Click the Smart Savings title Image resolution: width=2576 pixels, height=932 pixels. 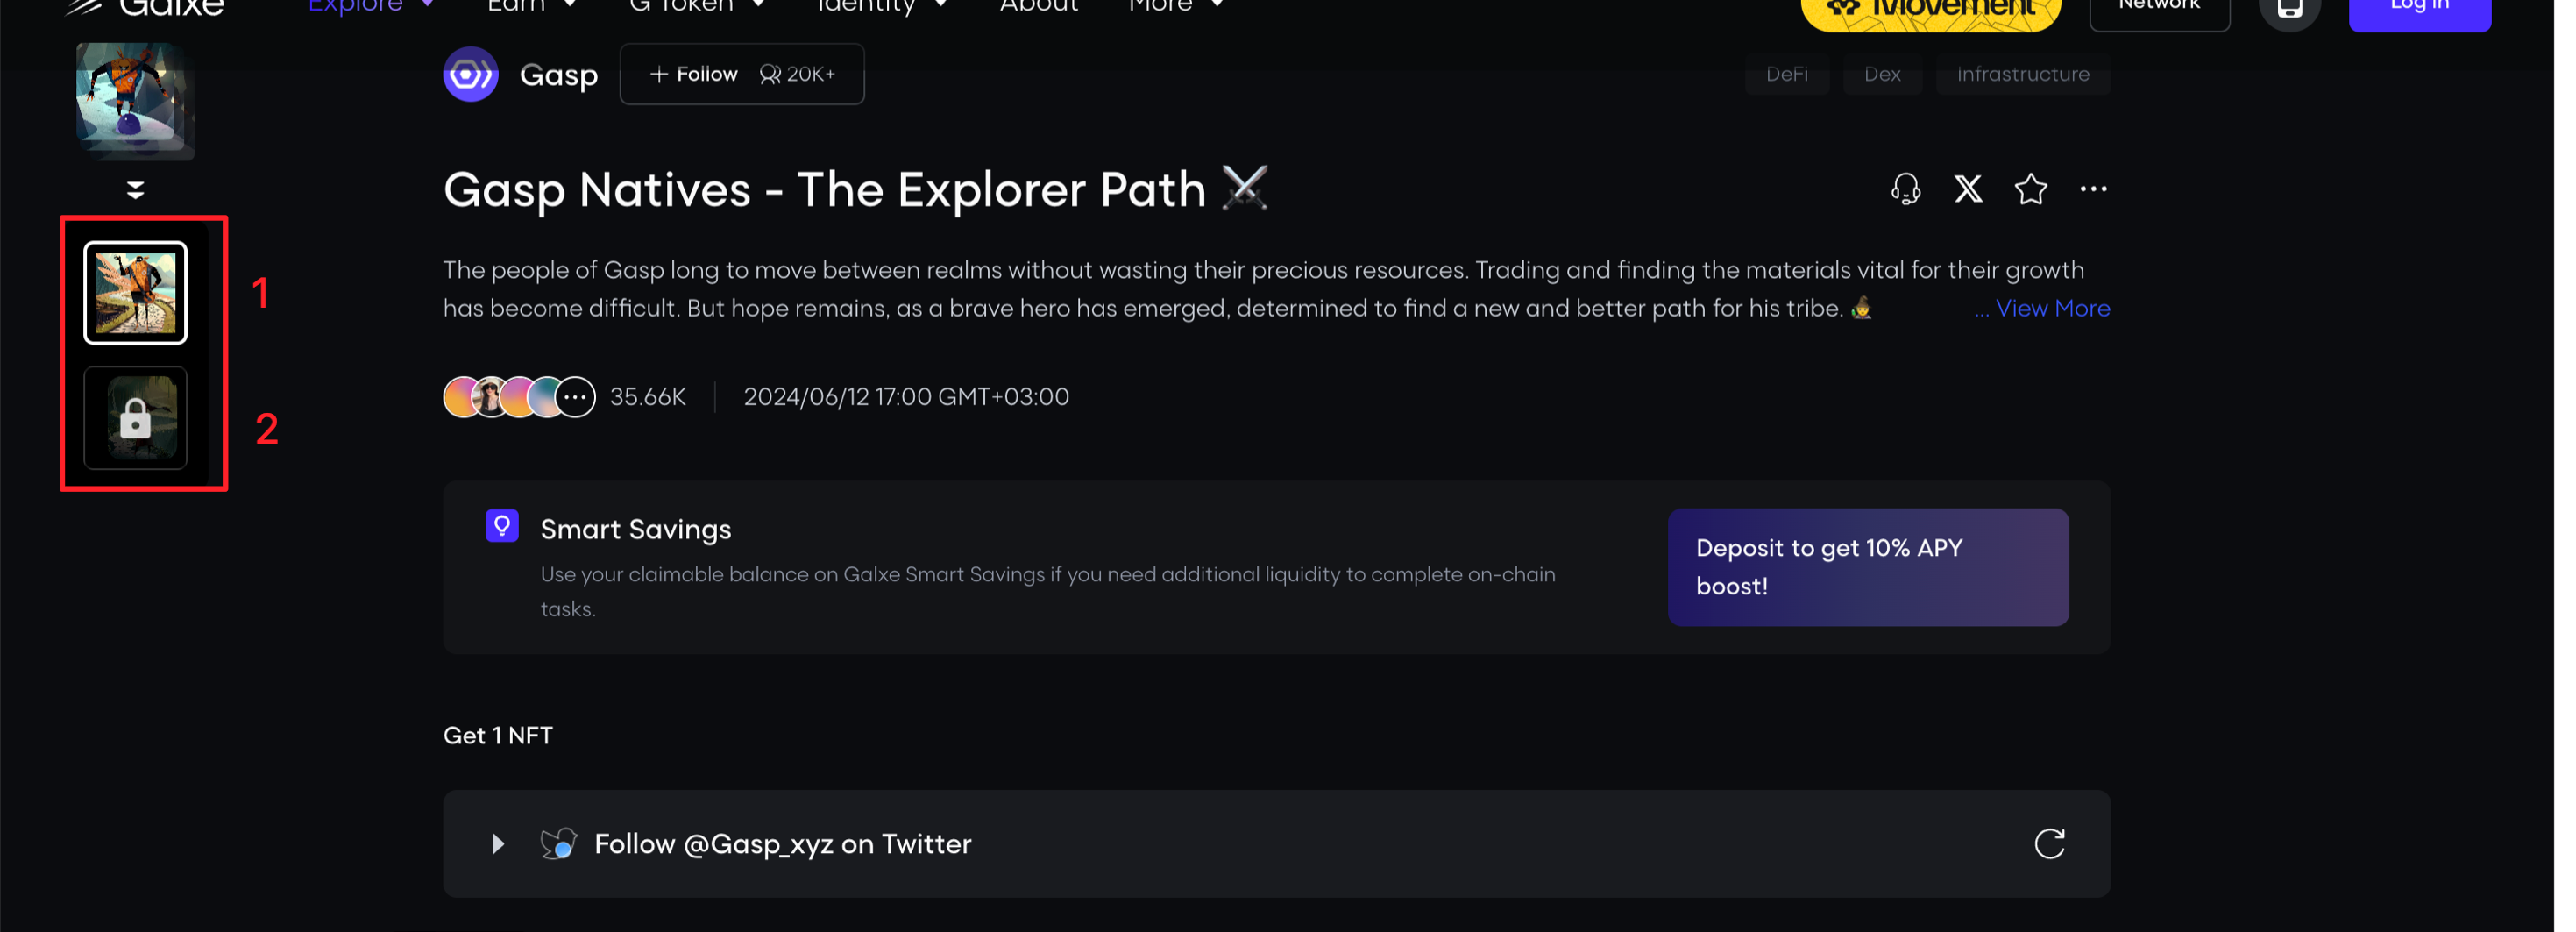[x=636, y=529]
